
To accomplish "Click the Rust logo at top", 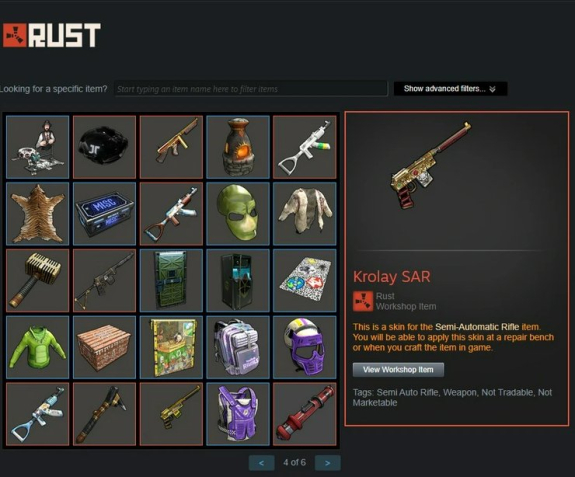I will pos(51,35).
